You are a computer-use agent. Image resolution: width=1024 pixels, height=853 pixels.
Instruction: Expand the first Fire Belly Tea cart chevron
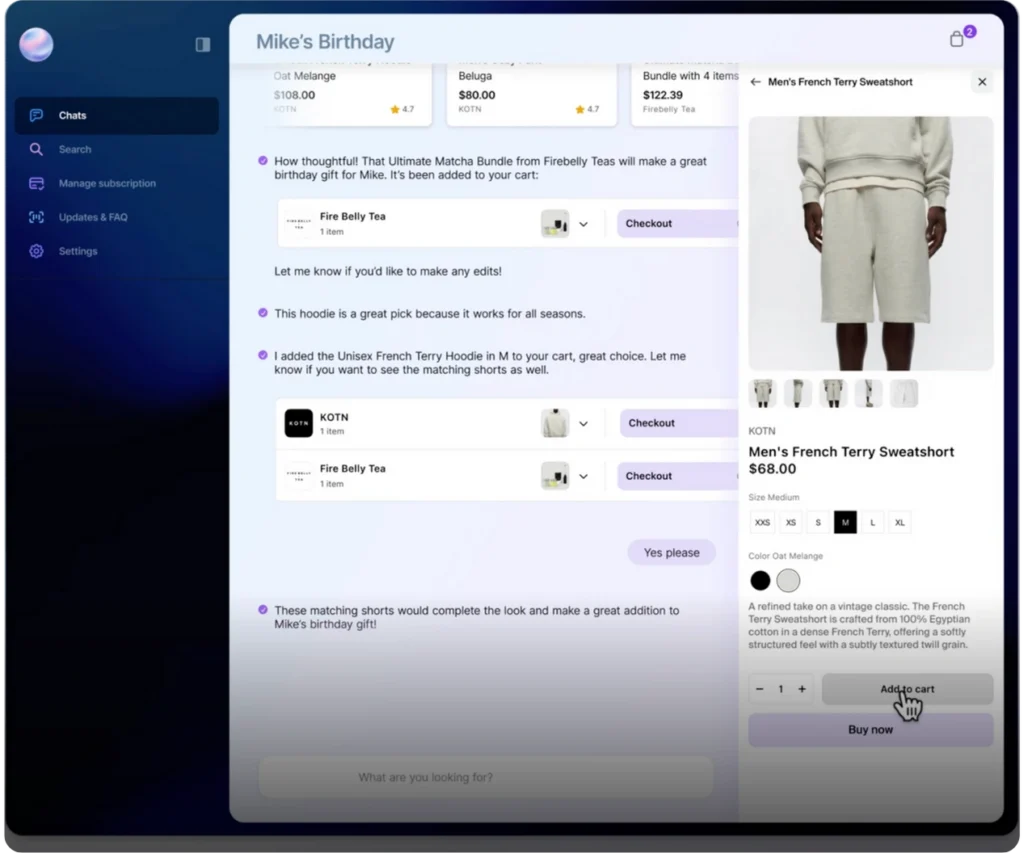tap(583, 224)
